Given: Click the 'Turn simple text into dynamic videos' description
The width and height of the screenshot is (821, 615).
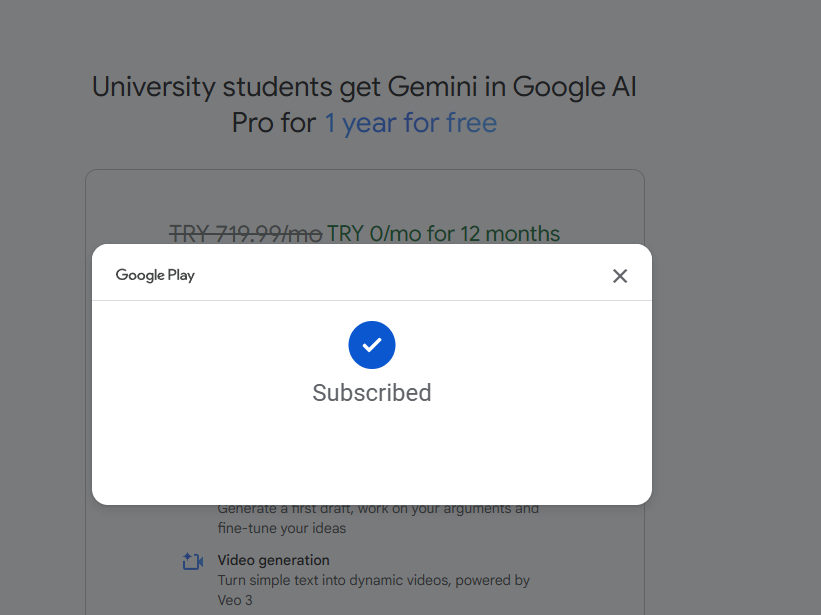Looking at the screenshot, I should click(373, 580).
